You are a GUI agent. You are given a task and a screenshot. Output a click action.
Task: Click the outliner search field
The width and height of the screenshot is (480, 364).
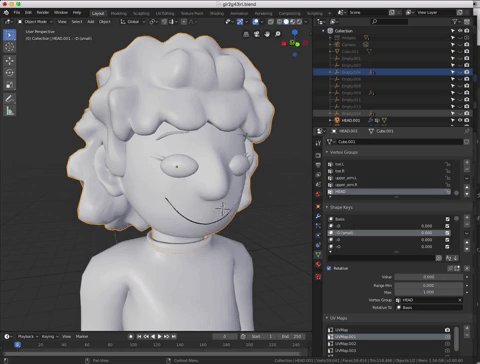pyautogui.click(x=389, y=22)
